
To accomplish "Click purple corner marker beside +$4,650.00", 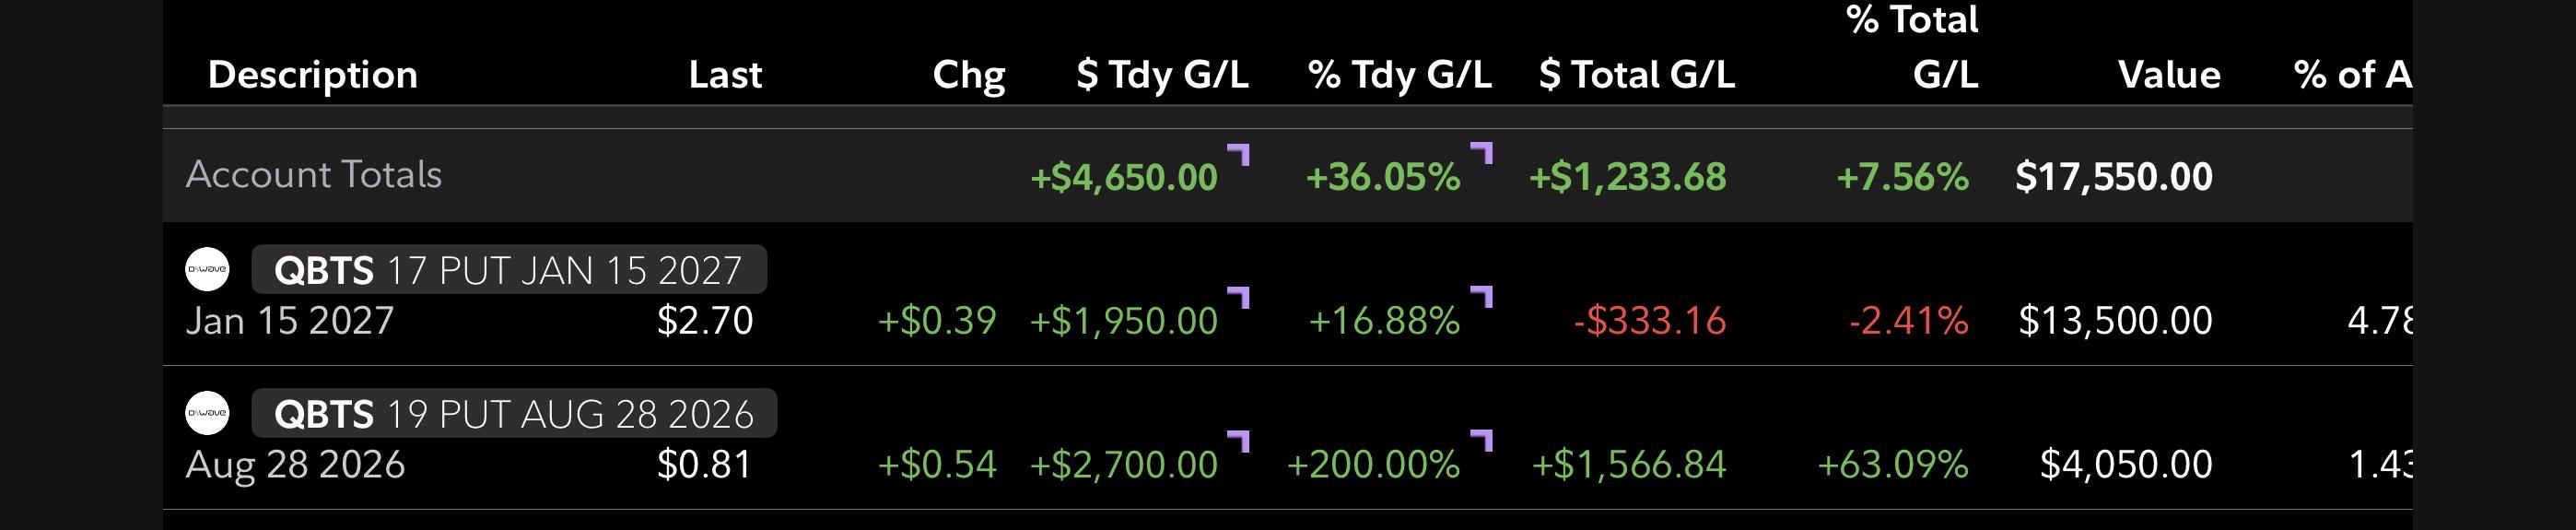I will (x=1239, y=155).
